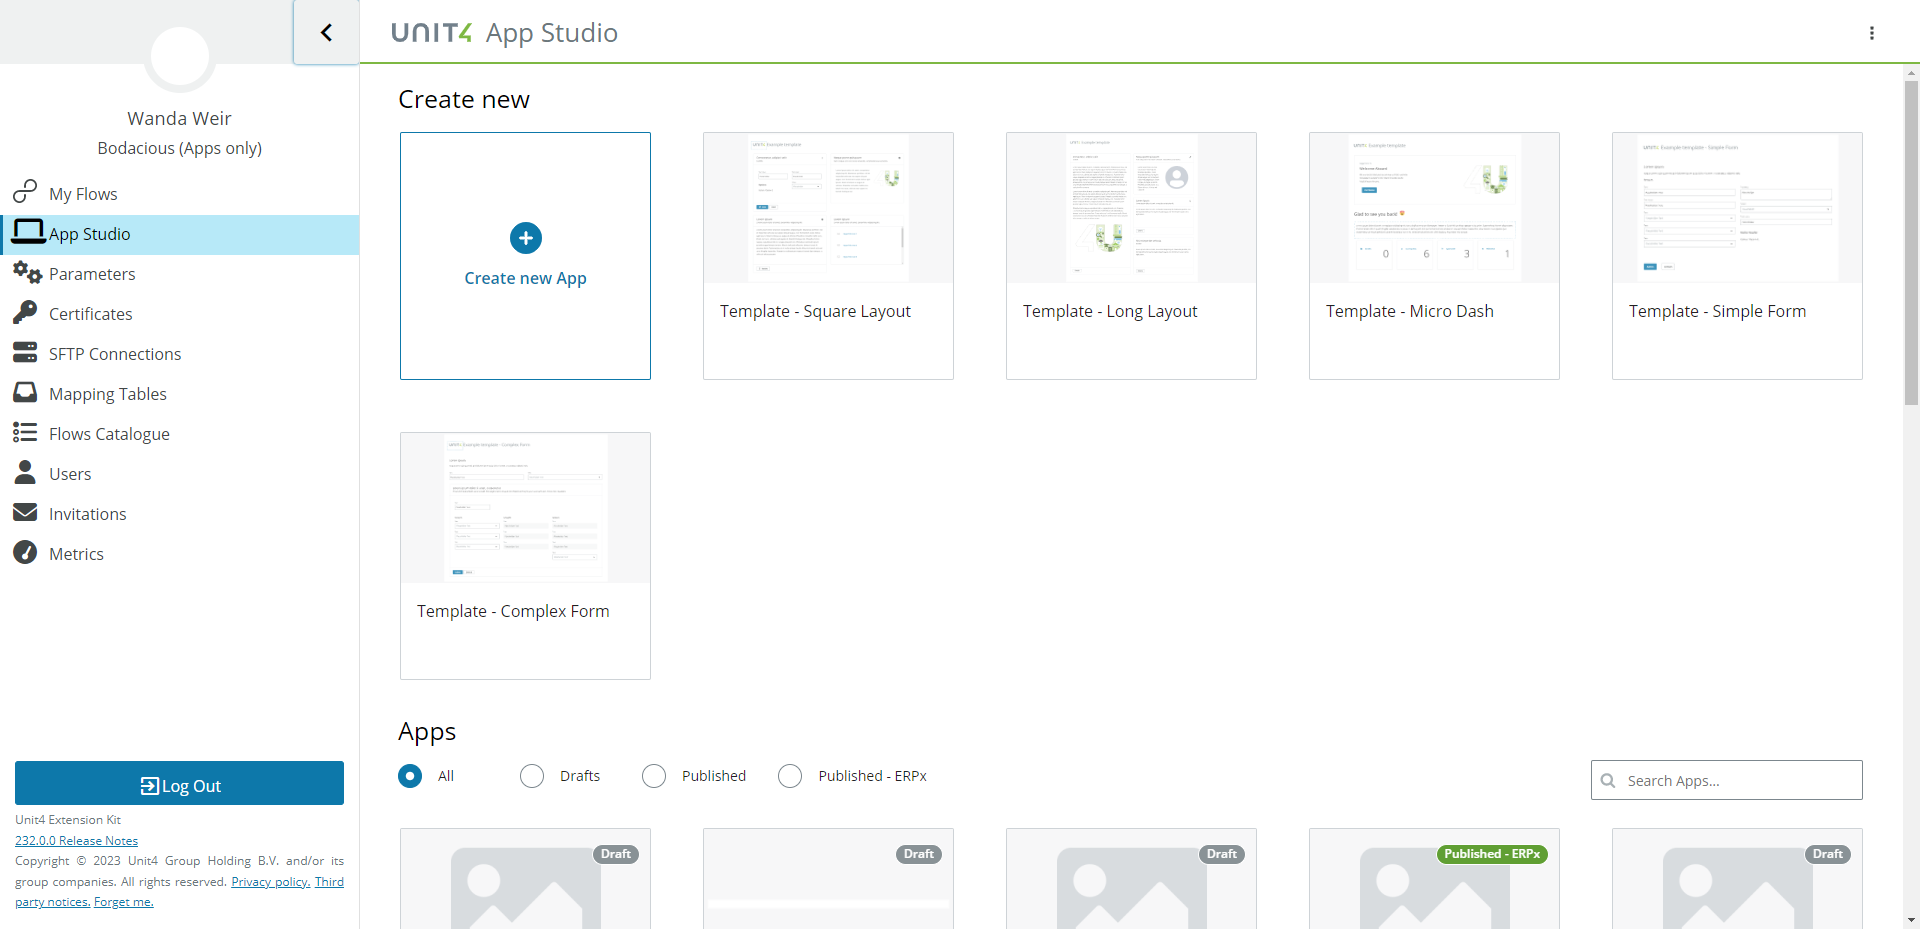Choose Template - Micro Dash thumbnail
This screenshot has width=1920, height=929.
pyautogui.click(x=1434, y=208)
